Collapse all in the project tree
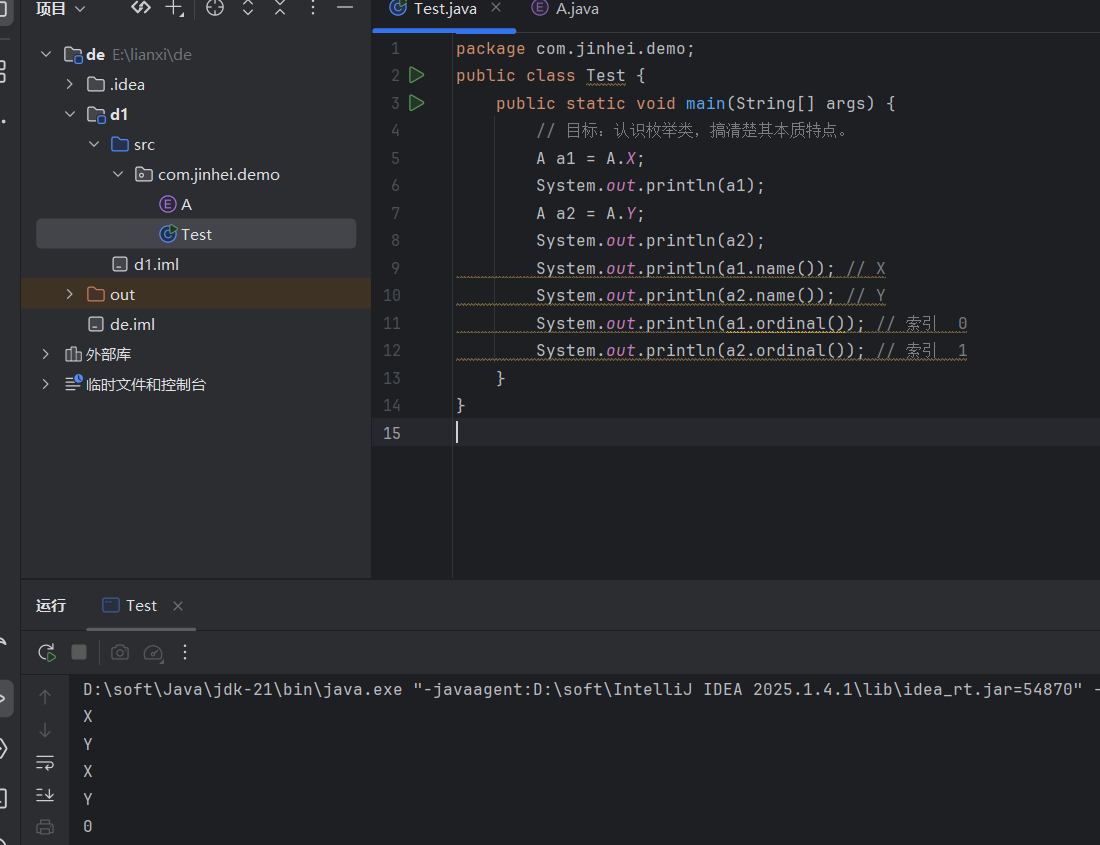This screenshot has width=1100, height=845. tap(280, 8)
